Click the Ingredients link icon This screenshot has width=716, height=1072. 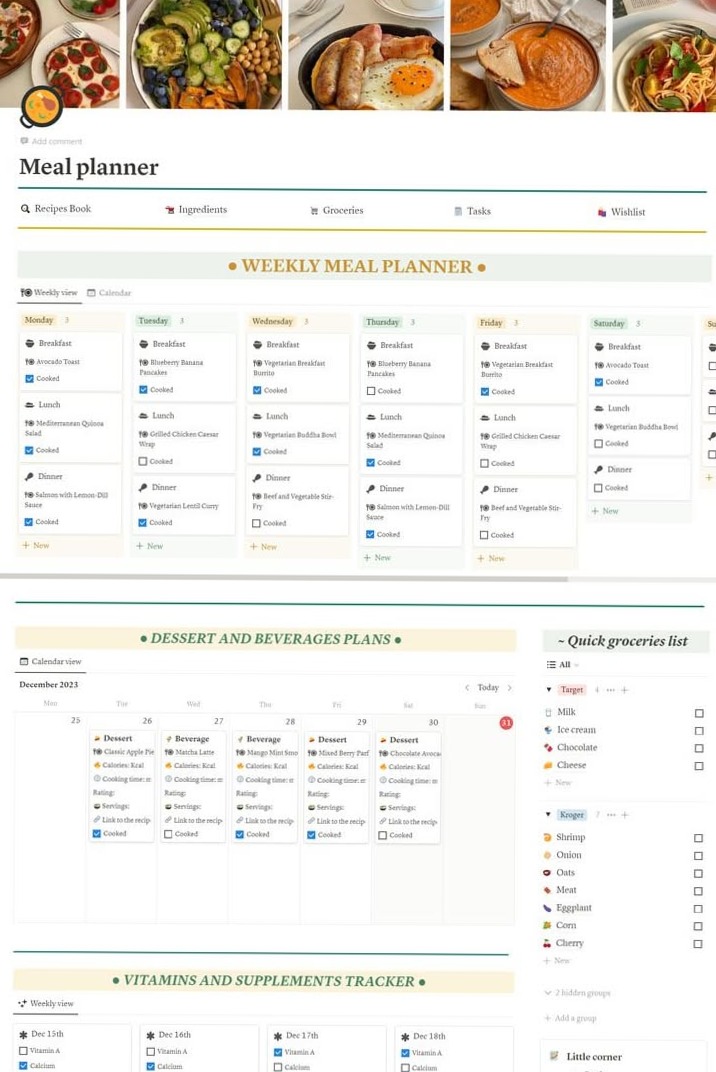click(x=170, y=210)
